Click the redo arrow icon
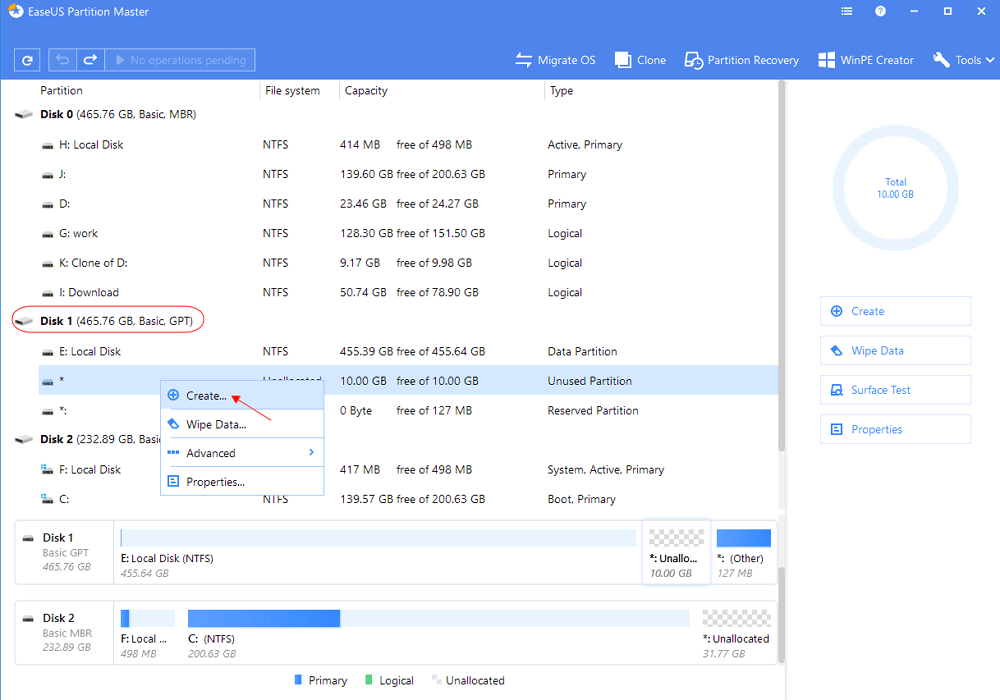The height and width of the screenshot is (700, 1000). [x=91, y=60]
